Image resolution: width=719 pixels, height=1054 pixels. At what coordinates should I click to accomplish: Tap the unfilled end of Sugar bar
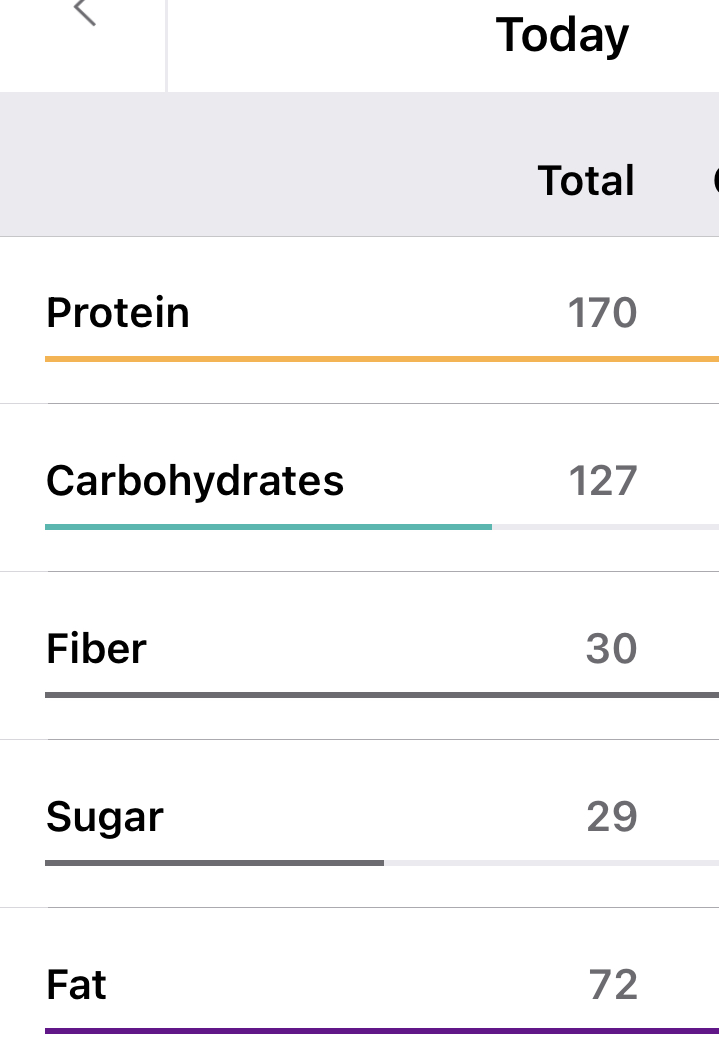click(x=550, y=862)
